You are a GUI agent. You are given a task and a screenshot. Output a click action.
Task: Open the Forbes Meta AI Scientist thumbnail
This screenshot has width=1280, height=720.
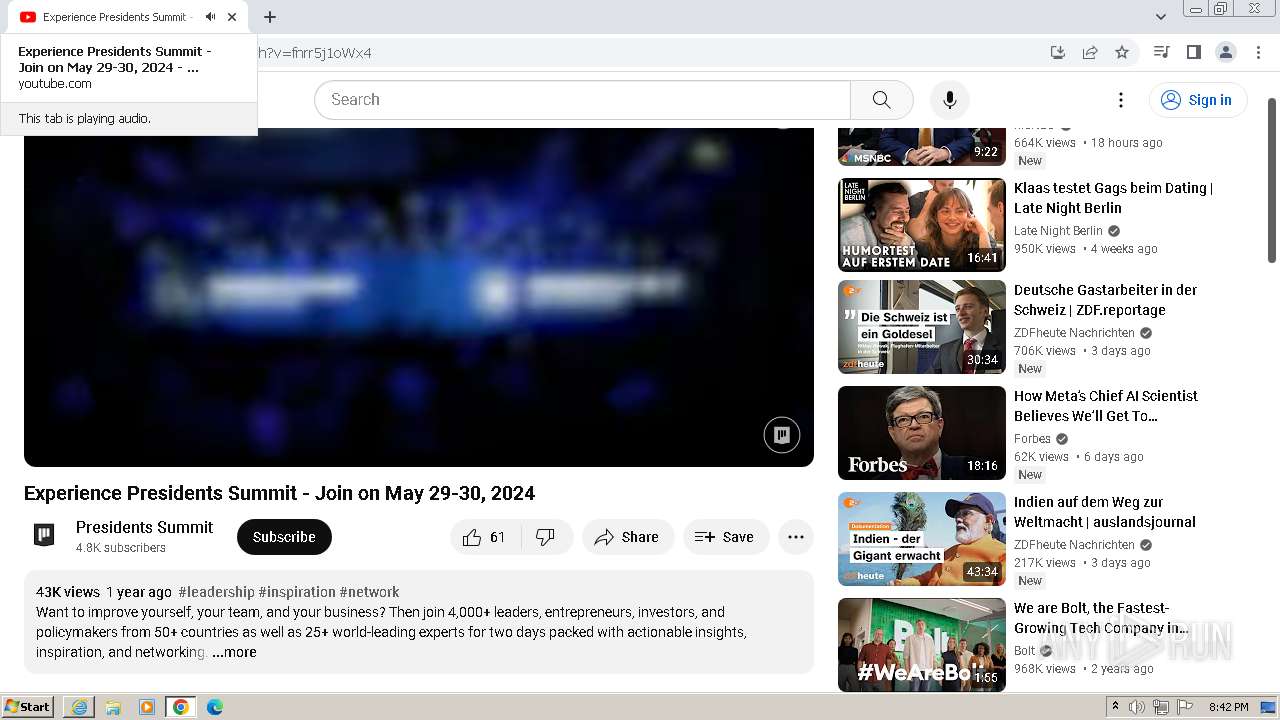click(922, 433)
